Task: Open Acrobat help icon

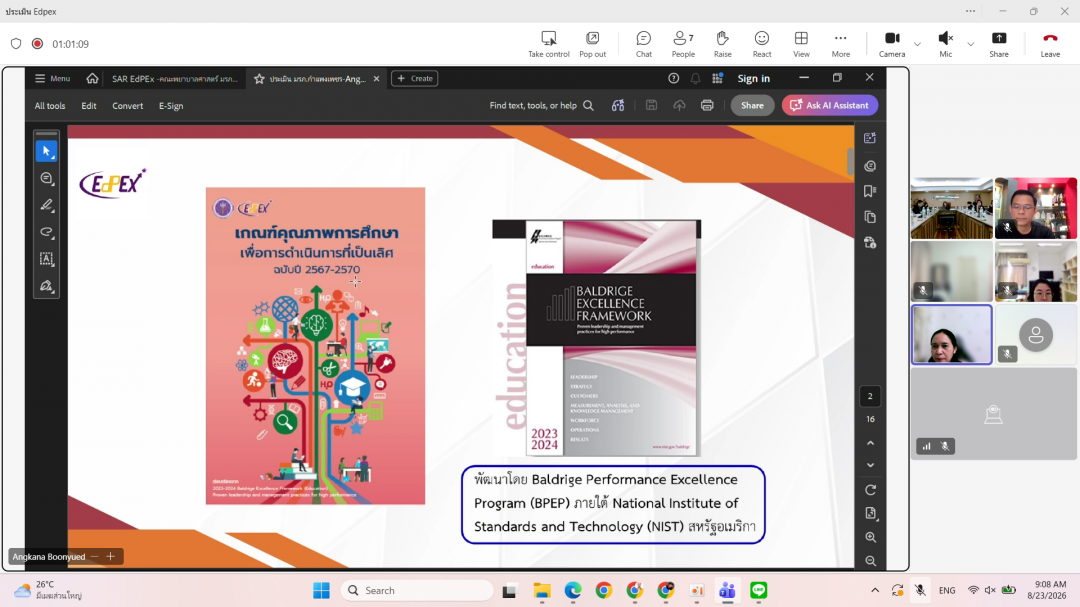Action: click(x=674, y=79)
